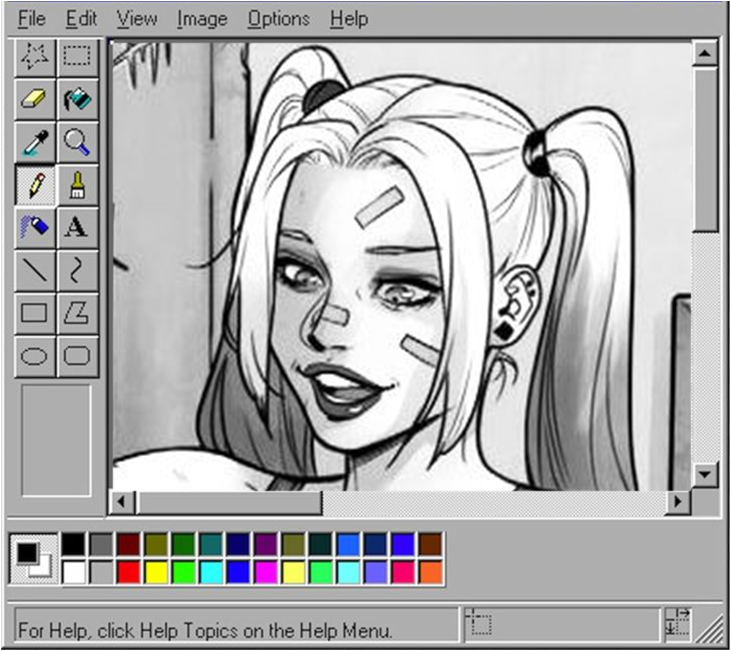The width and height of the screenshot is (731, 651).
Task: Open the Options menu
Action: pos(279,19)
